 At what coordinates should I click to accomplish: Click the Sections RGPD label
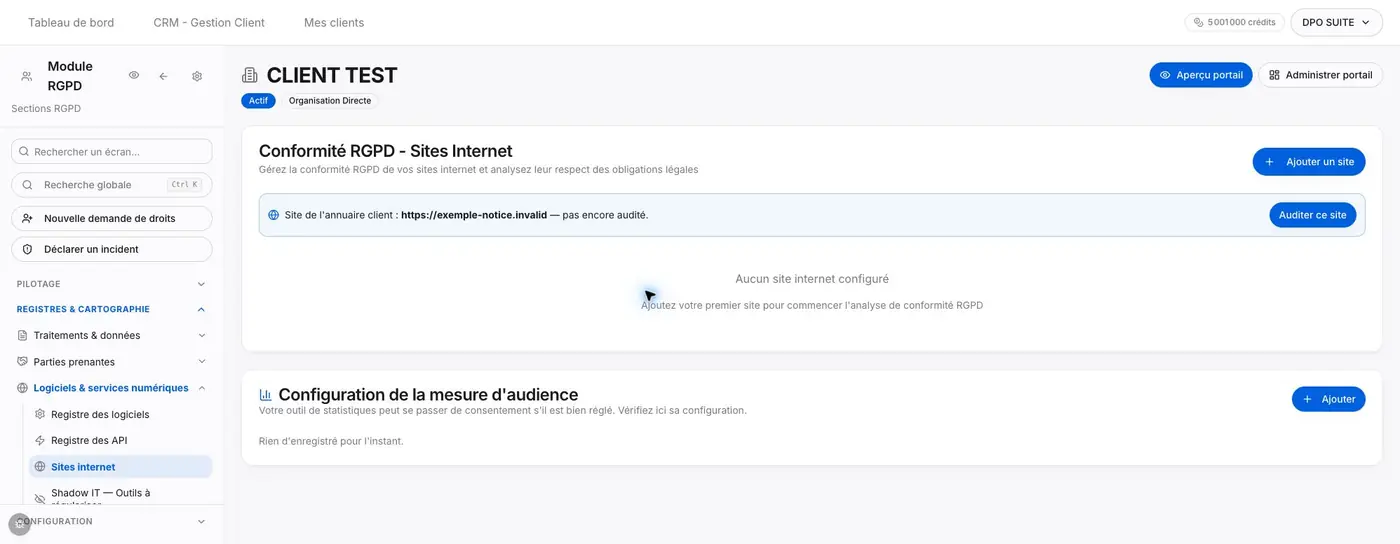[46, 108]
